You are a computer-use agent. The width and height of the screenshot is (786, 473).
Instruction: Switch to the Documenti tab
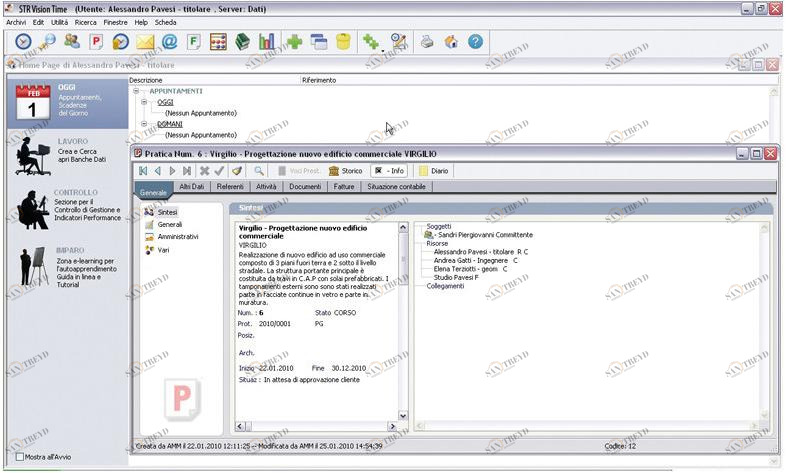(305, 186)
